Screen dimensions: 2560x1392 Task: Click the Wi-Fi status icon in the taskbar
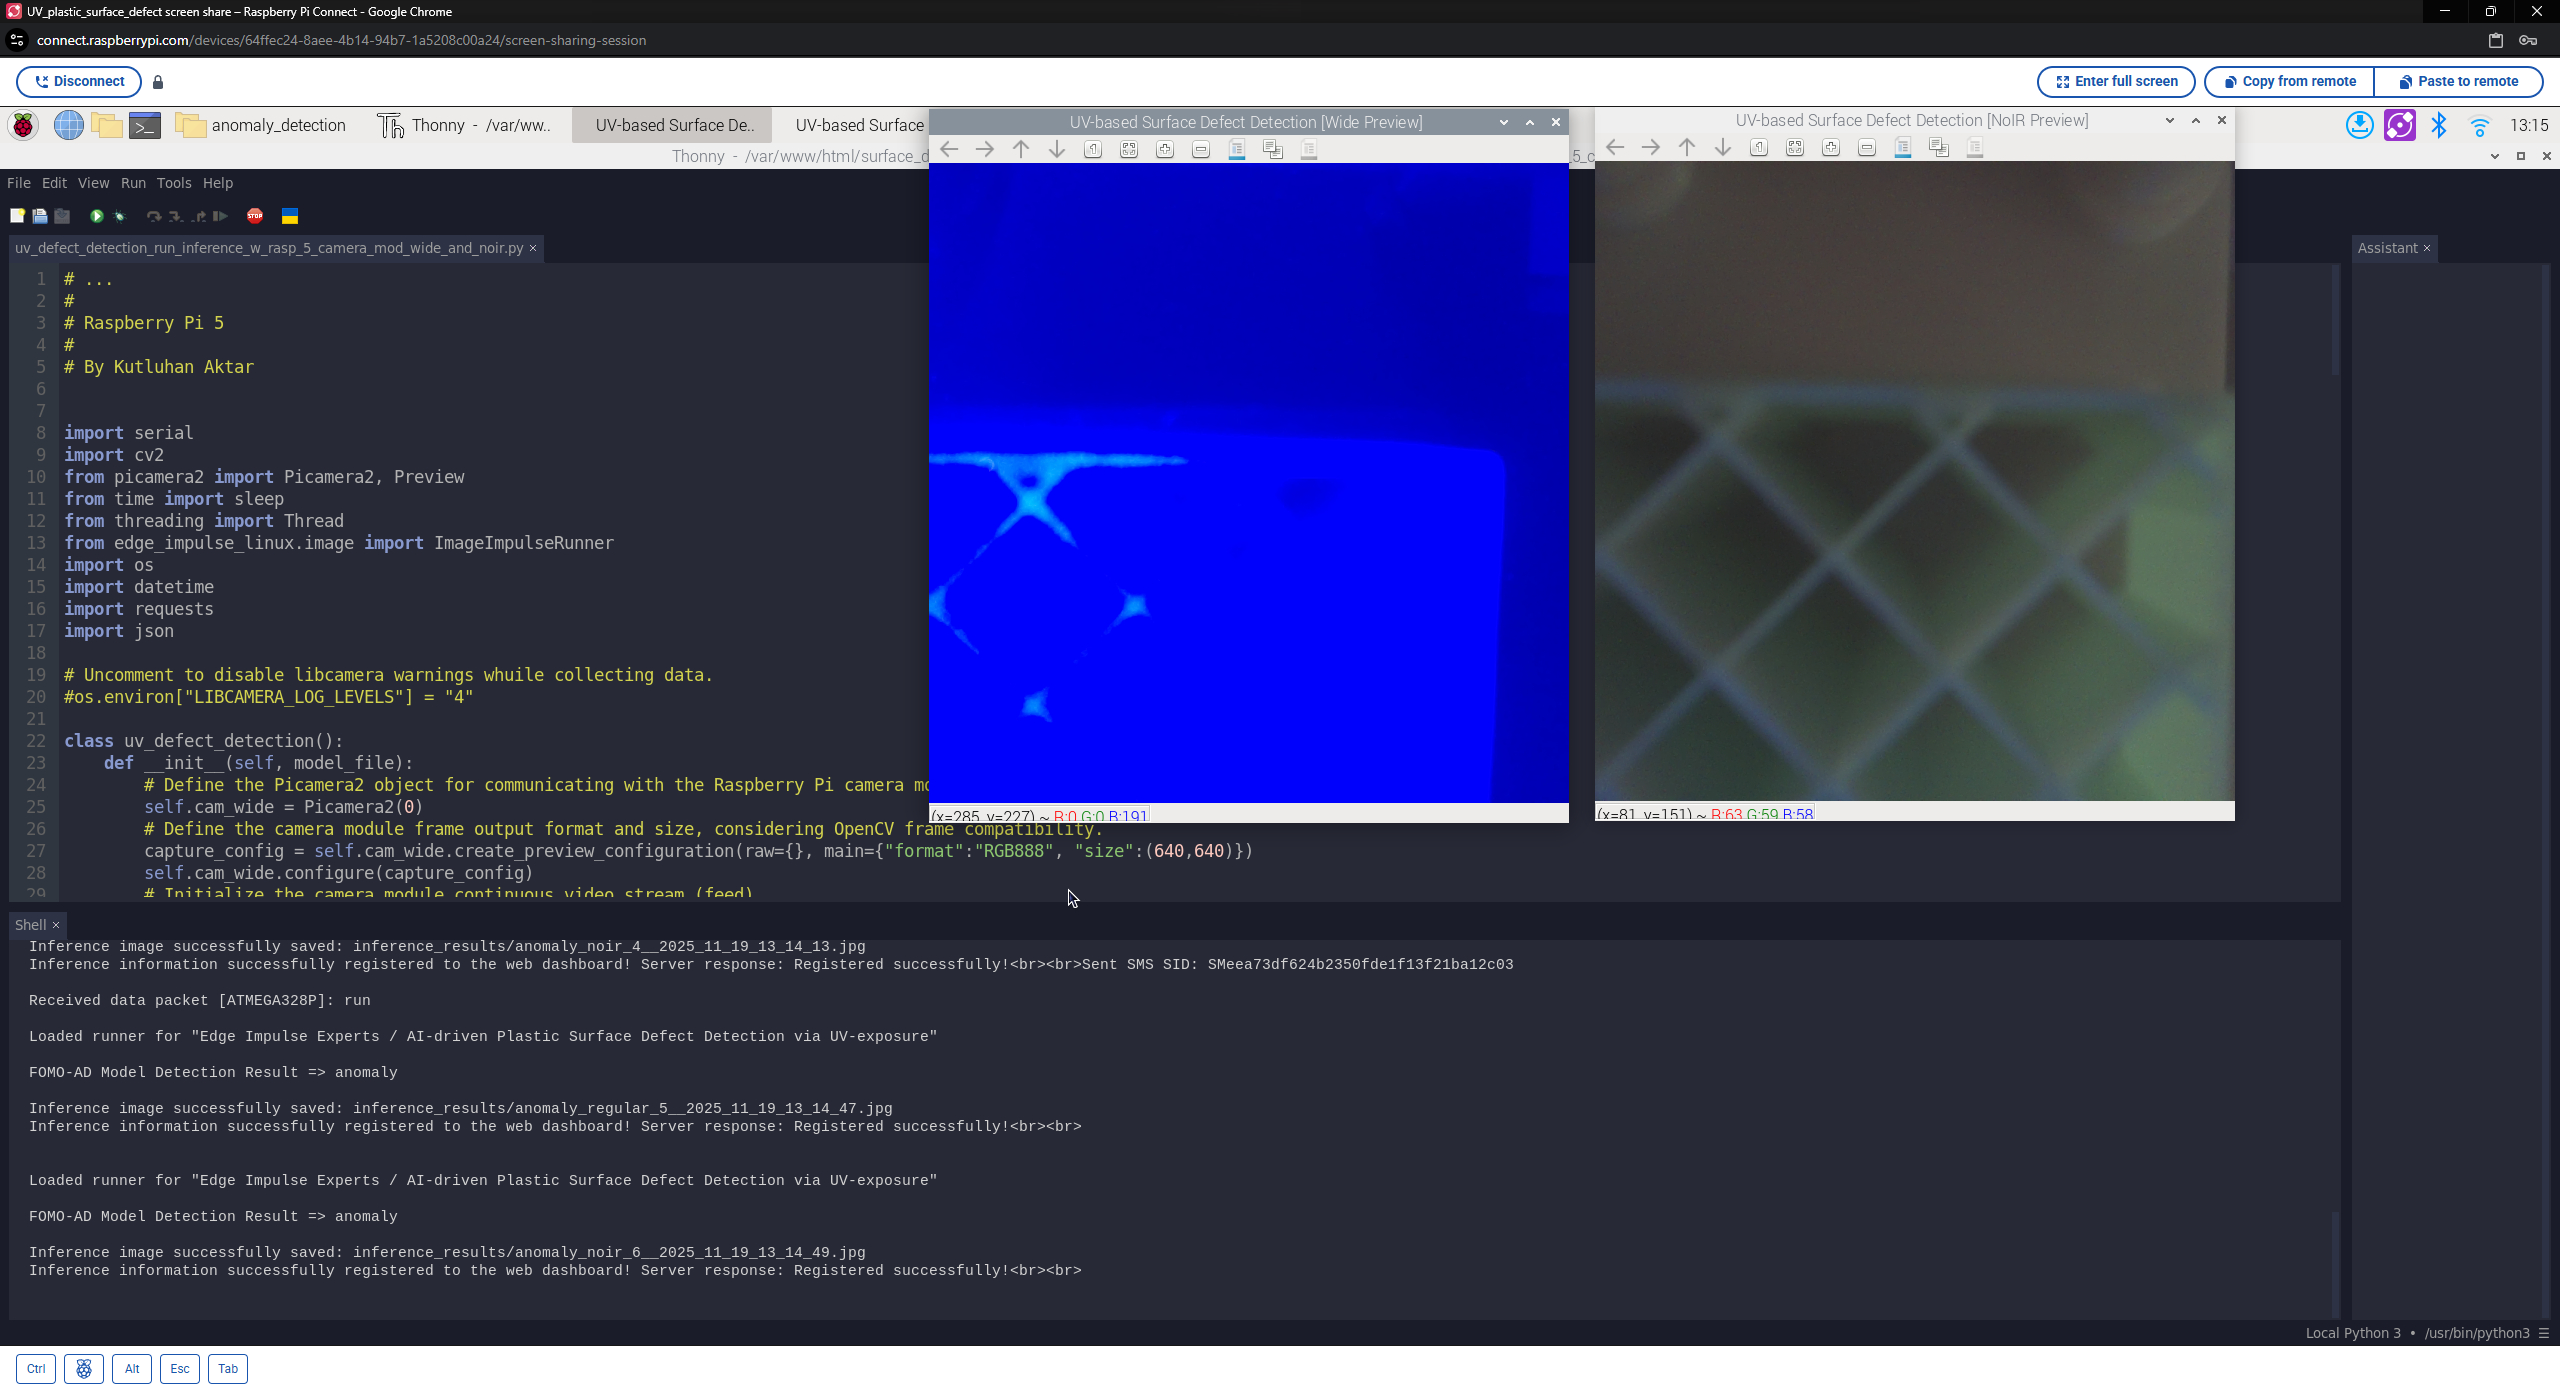point(2479,126)
